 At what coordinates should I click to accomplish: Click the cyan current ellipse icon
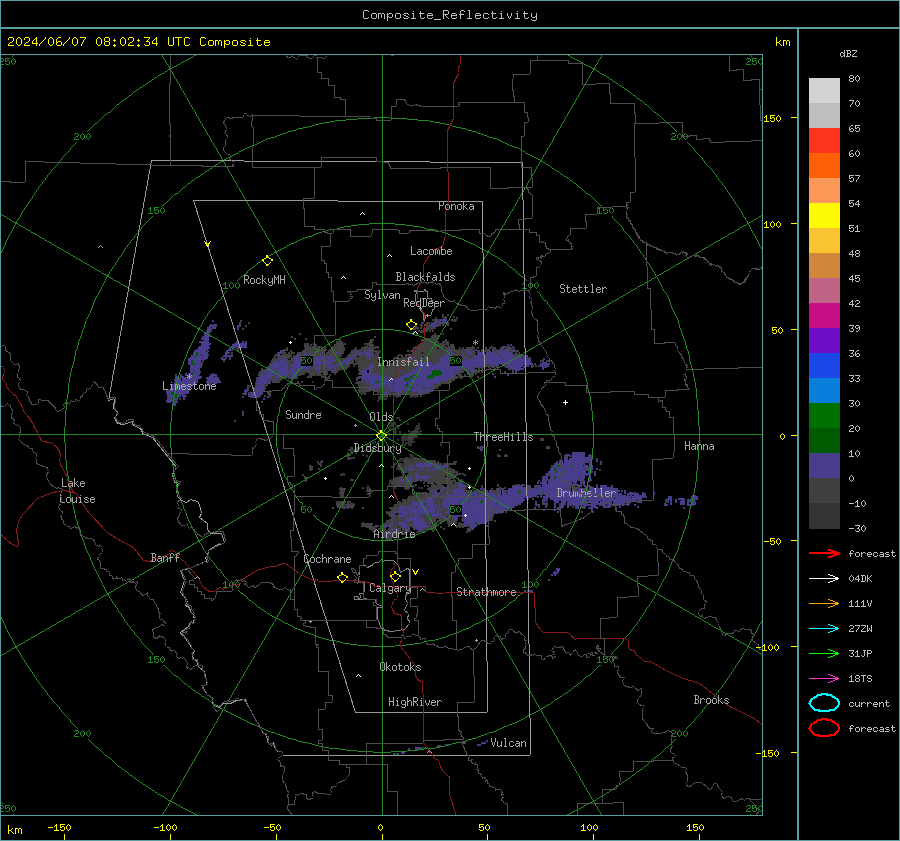(824, 703)
